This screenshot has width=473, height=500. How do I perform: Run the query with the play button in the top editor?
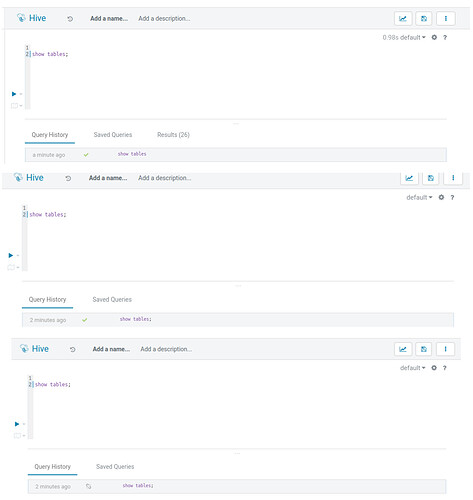click(14, 94)
